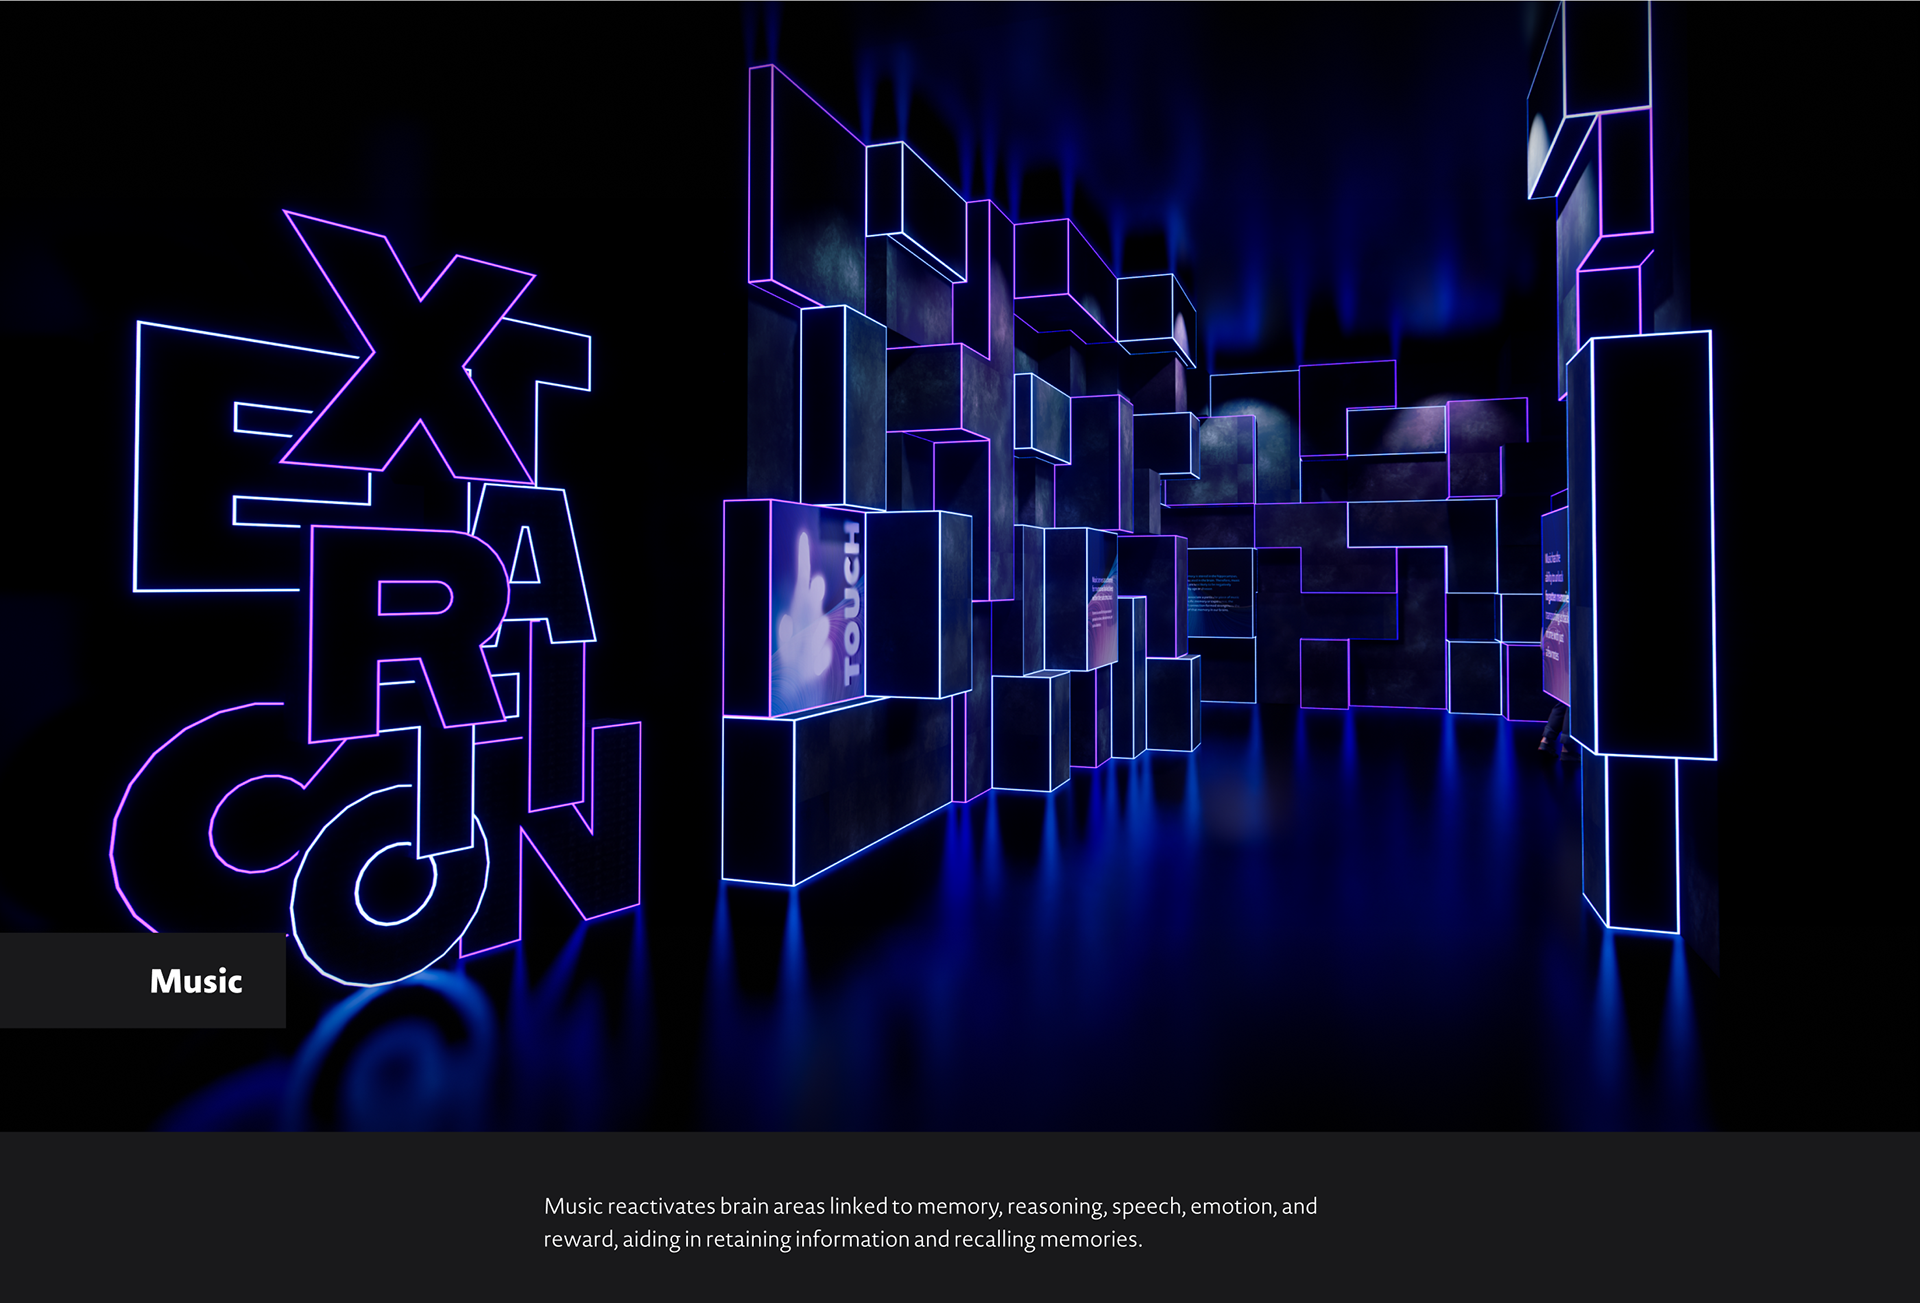This screenshot has height=1303, width=1920.
Task: Click the TOUCH vertical text panel
Action: [851, 605]
